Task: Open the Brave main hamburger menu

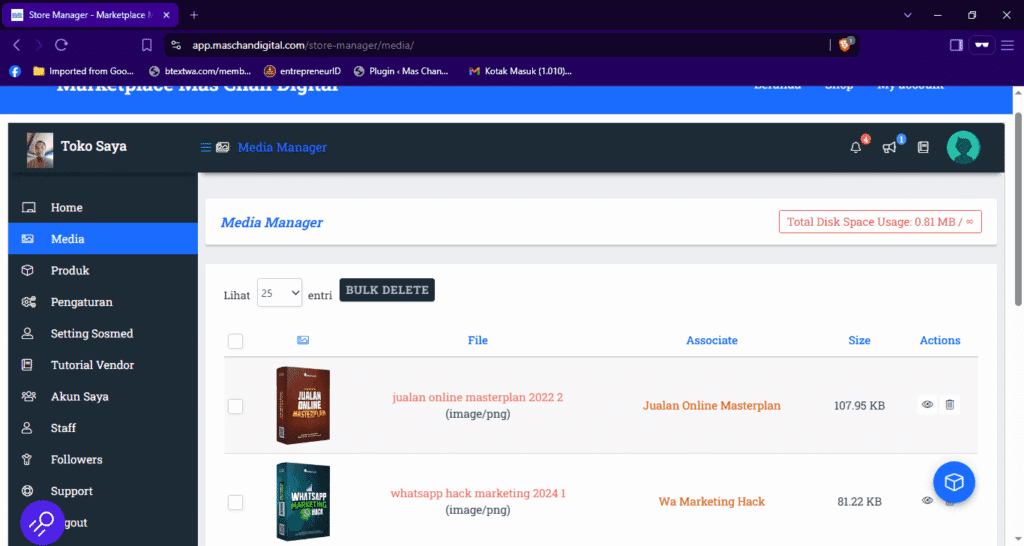Action: coord(1008,45)
